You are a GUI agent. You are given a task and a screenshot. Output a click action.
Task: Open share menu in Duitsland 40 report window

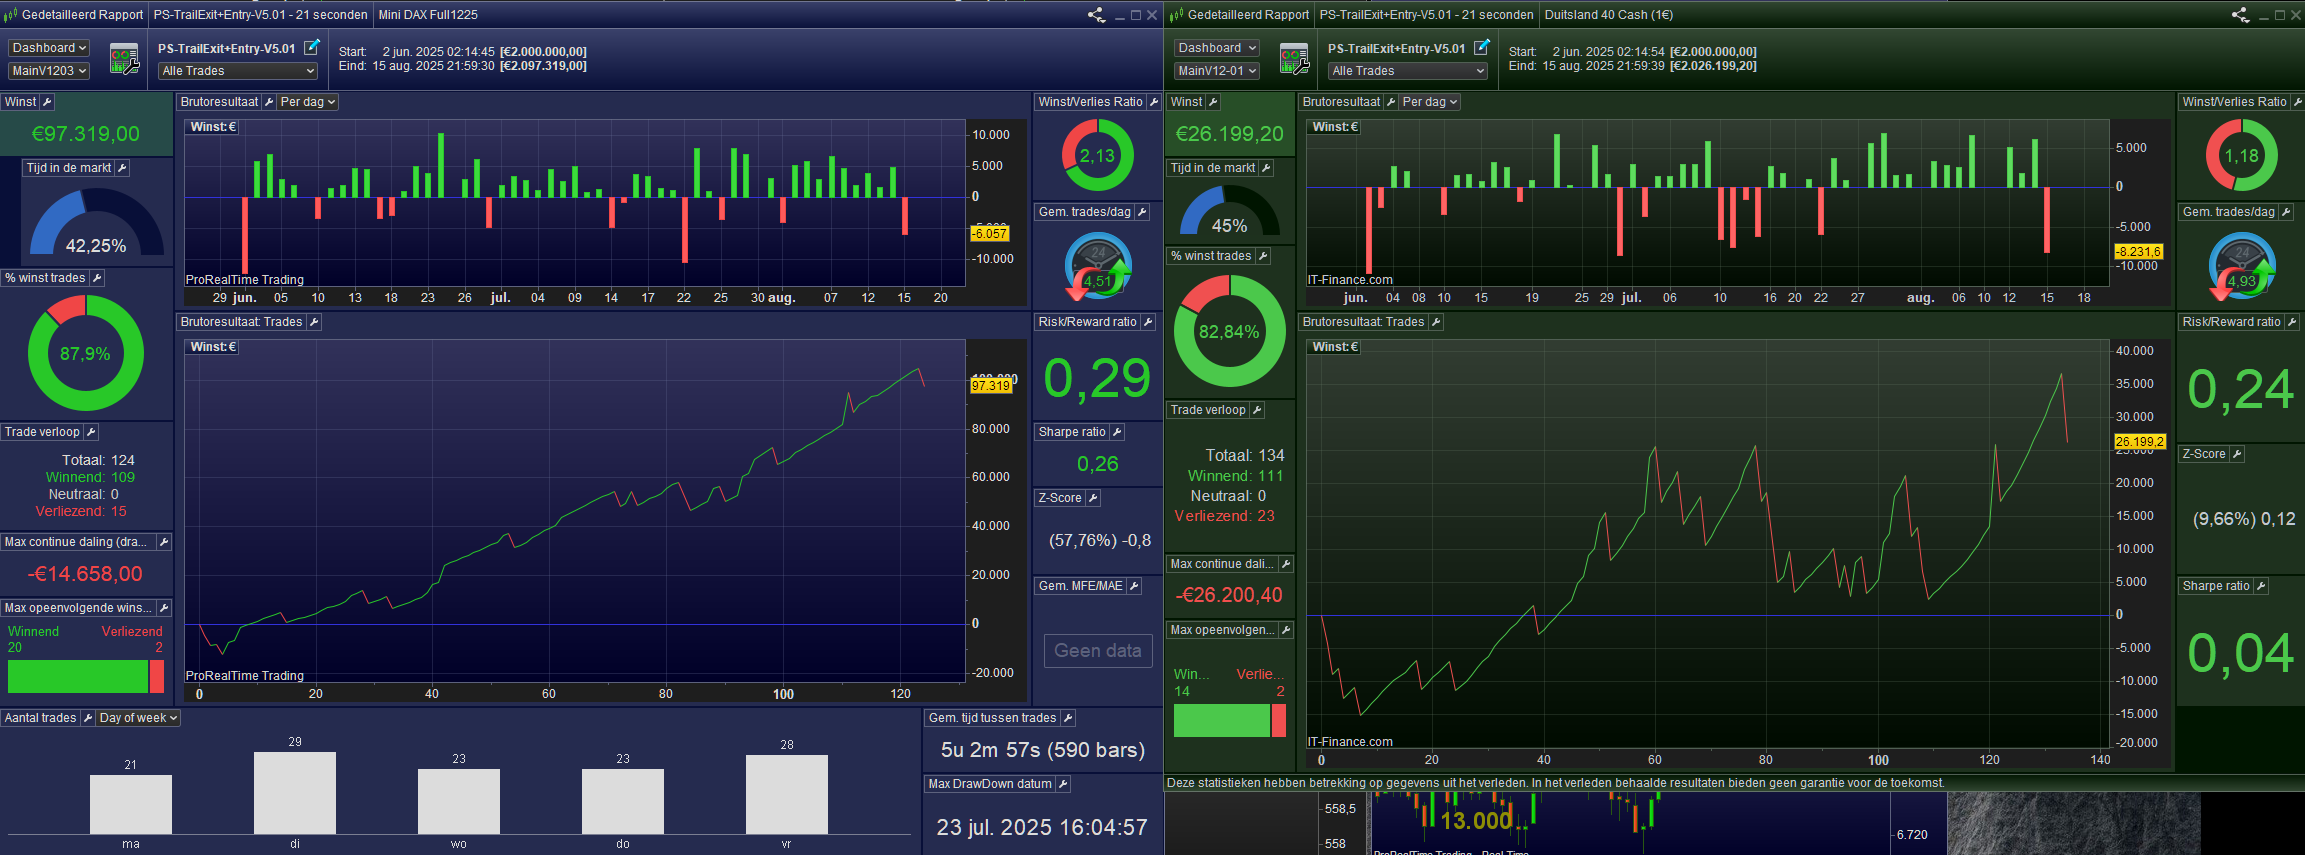[2240, 15]
